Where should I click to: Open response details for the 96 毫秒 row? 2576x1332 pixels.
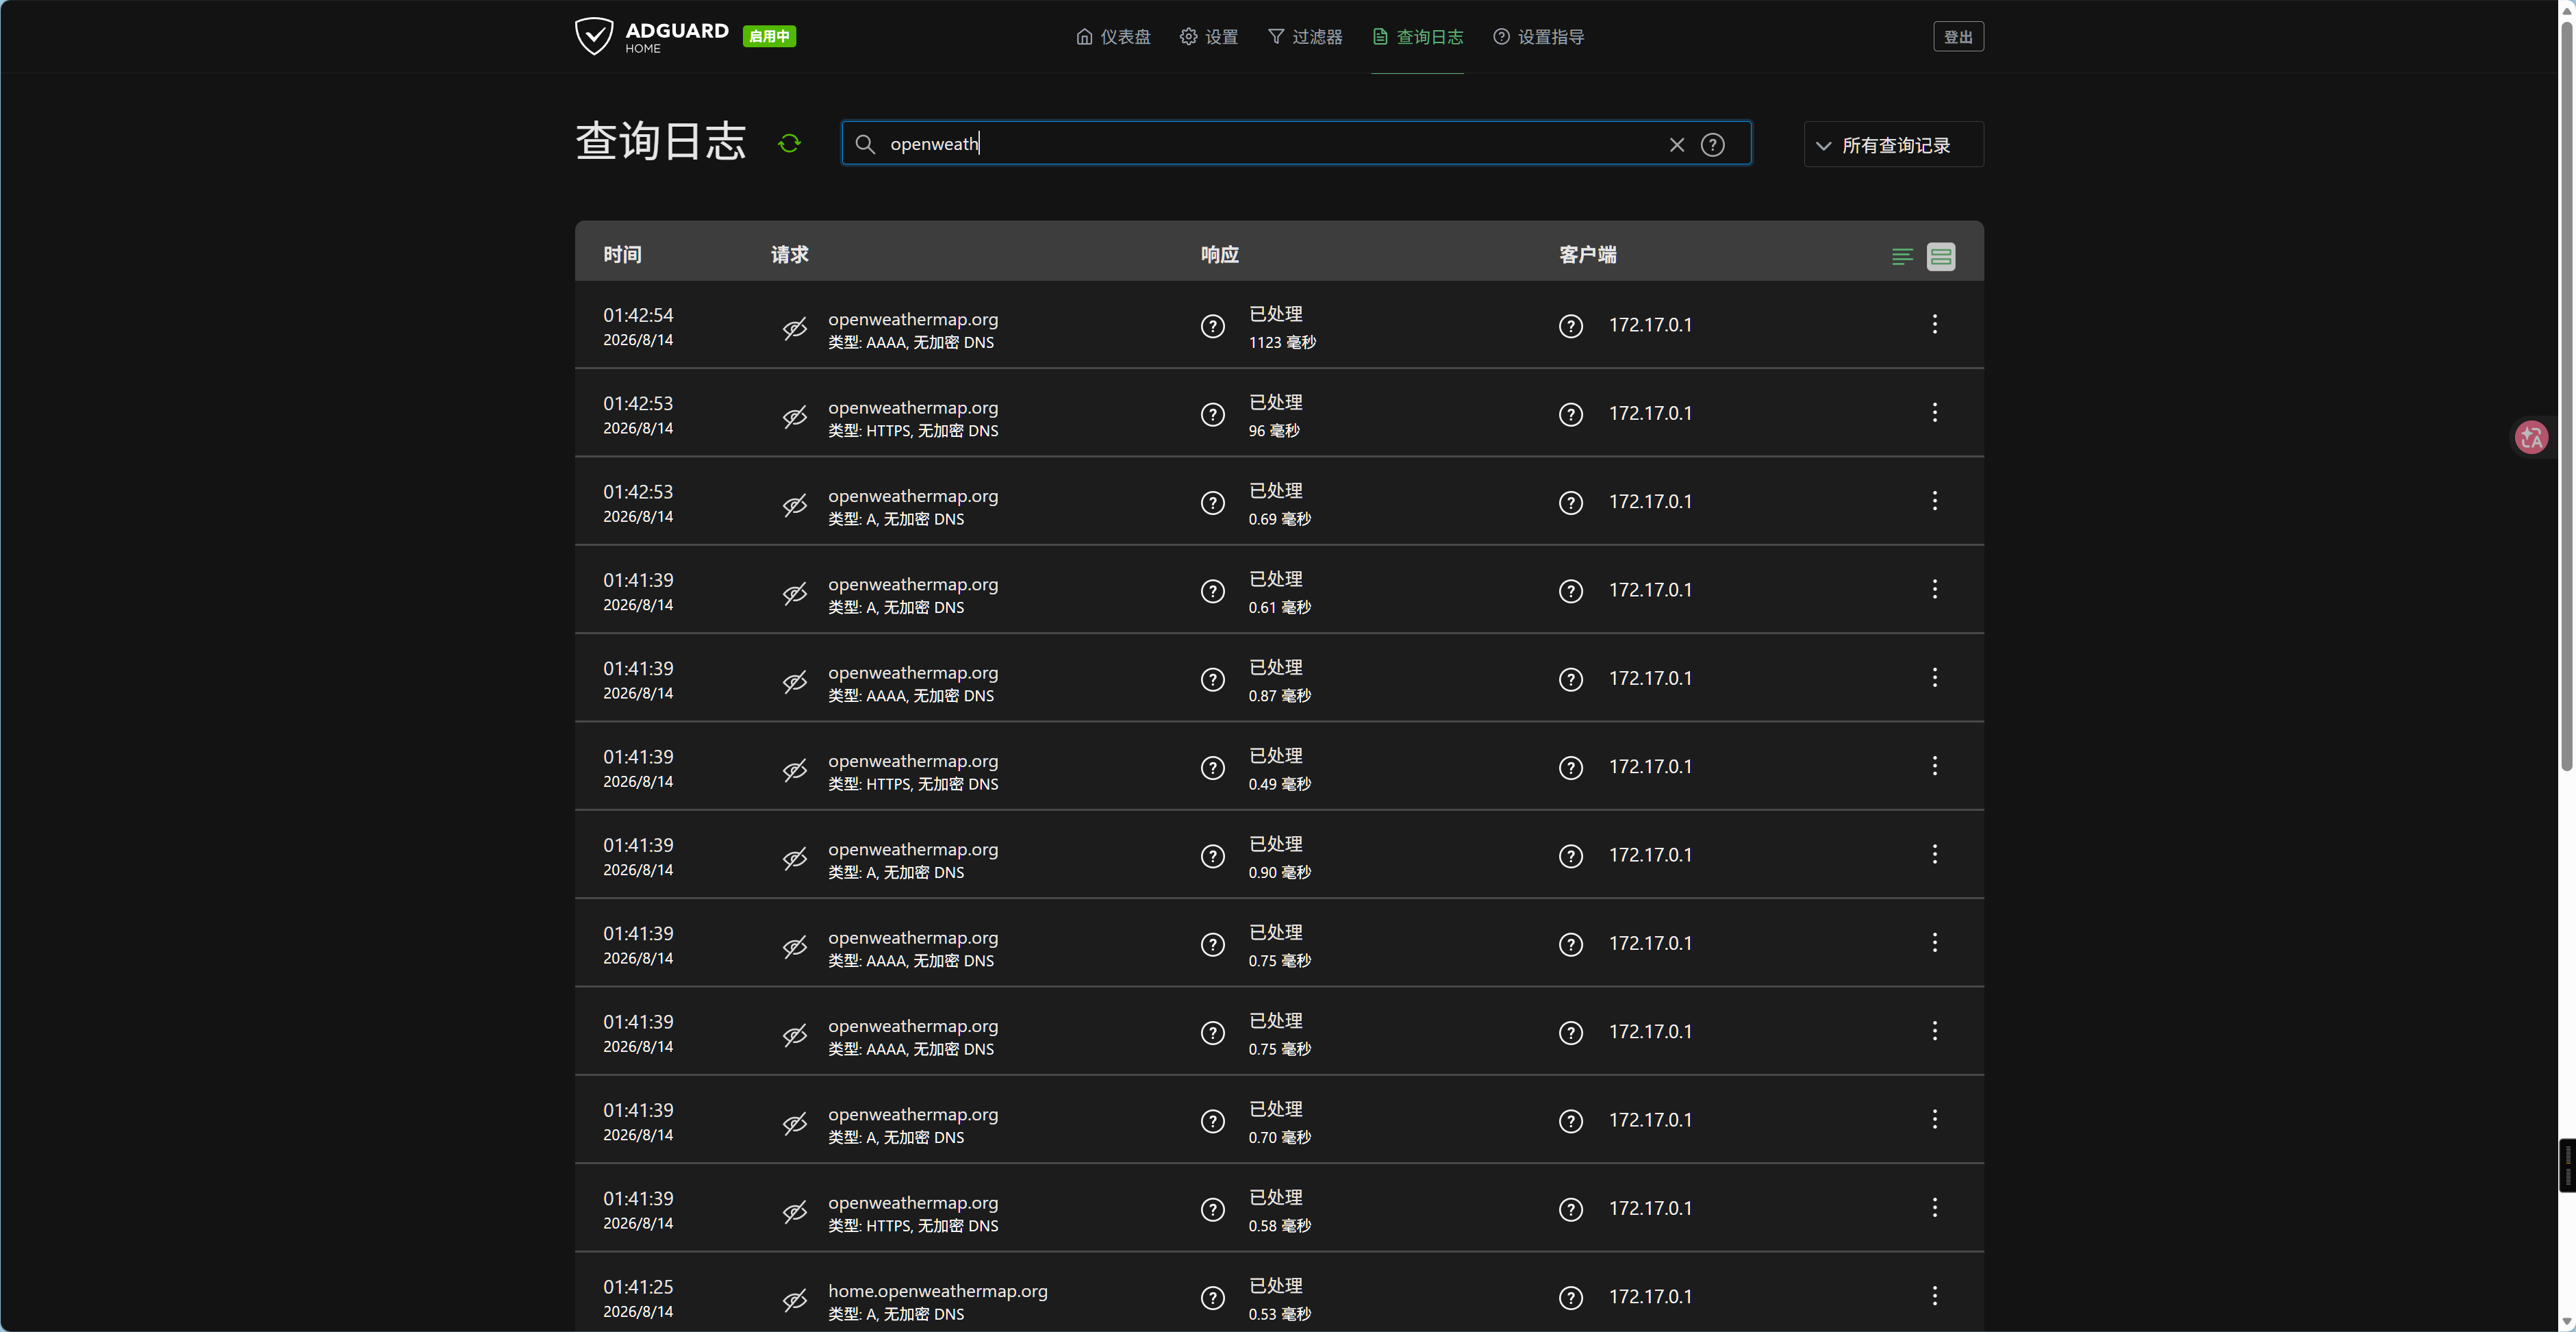pos(1212,414)
